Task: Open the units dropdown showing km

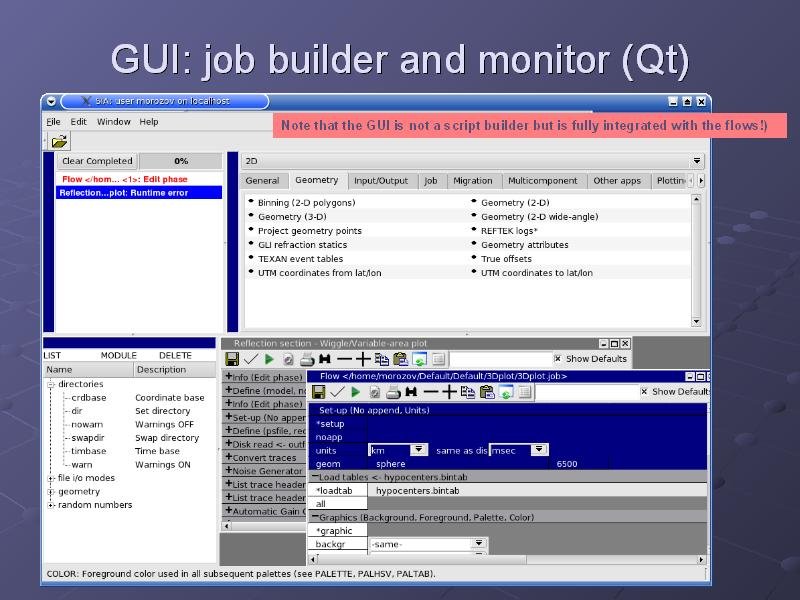Action: click(x=398, y=450)
